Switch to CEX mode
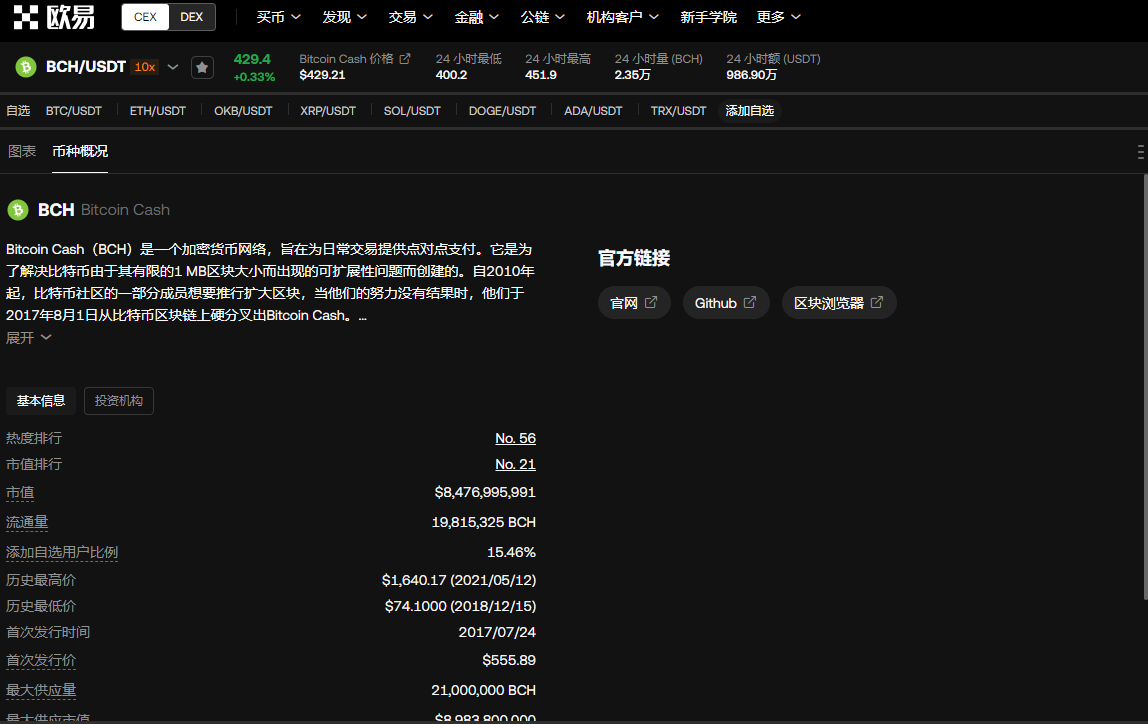Image resolution: width=1148 pixels, height=724 pixels. click(x=145, y=17)
